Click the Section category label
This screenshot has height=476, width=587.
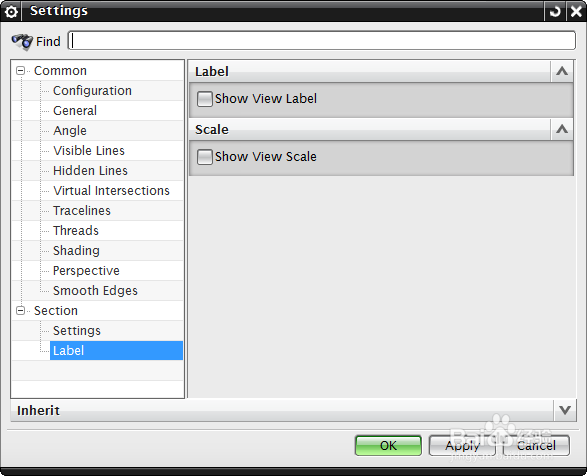(x=56, y=310)
